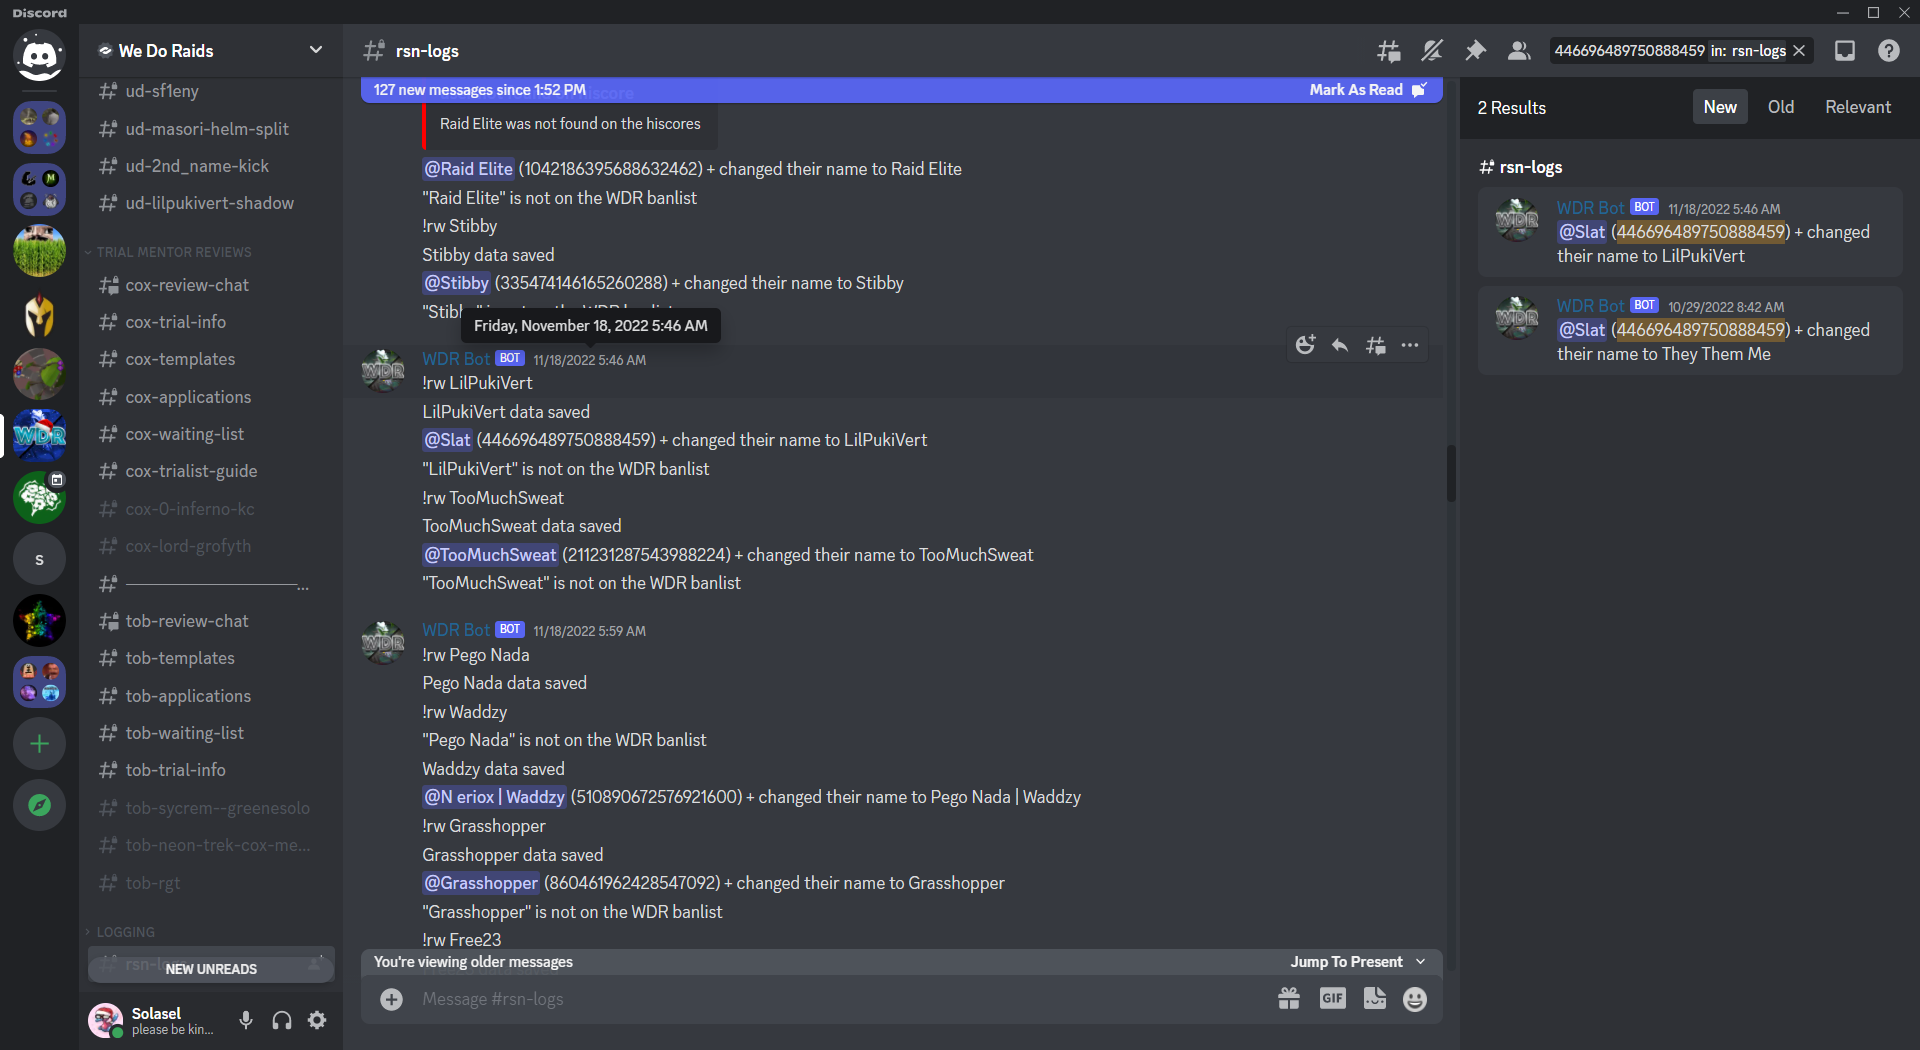
Task: Open cox-waiting-list channel
Action: click(211, 434)
